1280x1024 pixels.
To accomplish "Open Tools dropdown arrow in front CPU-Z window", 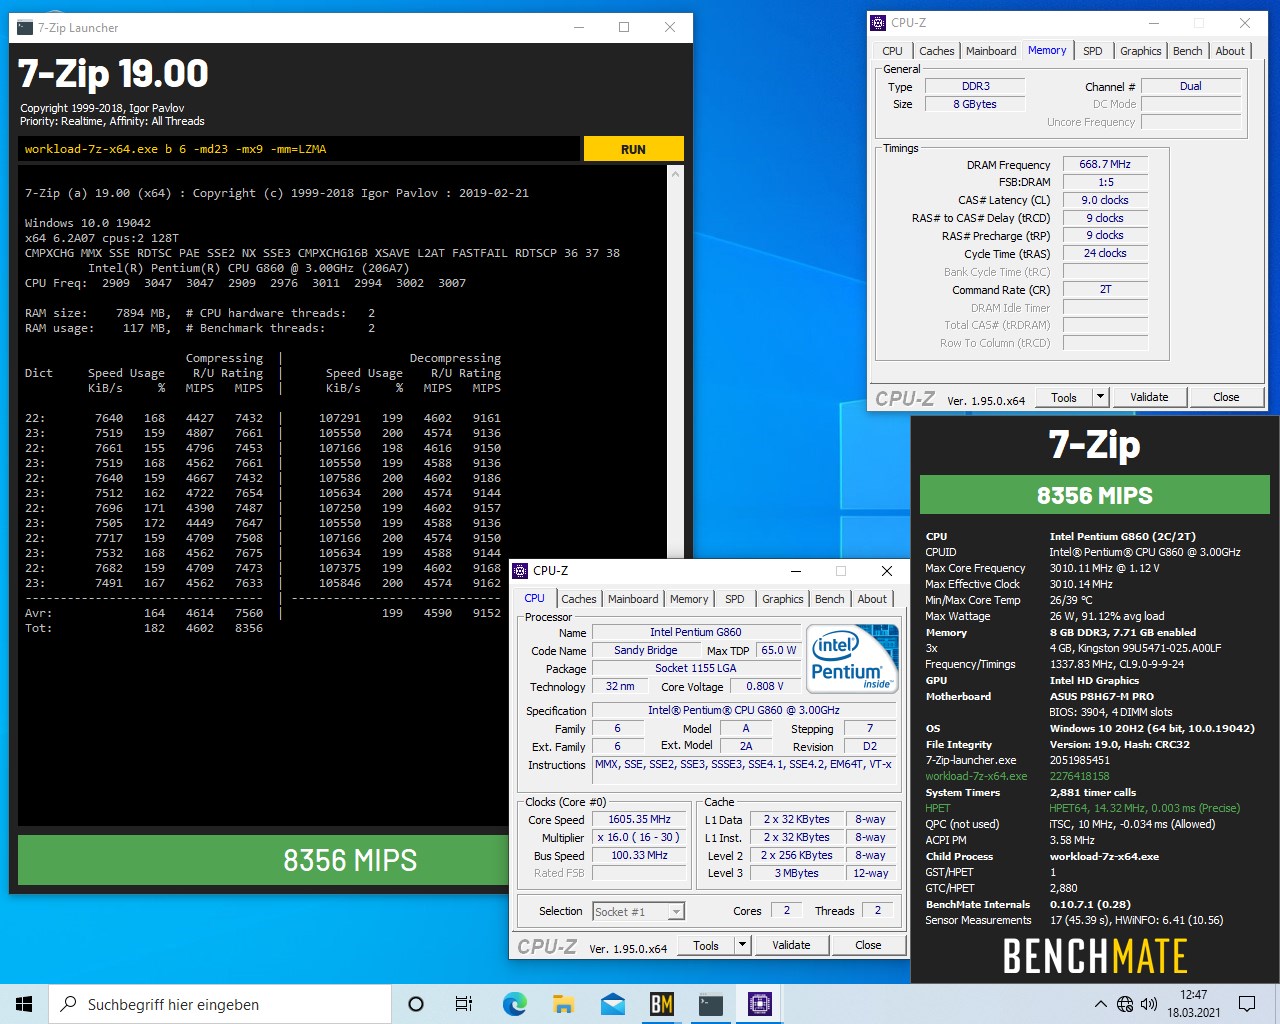I will pos(742,945).
